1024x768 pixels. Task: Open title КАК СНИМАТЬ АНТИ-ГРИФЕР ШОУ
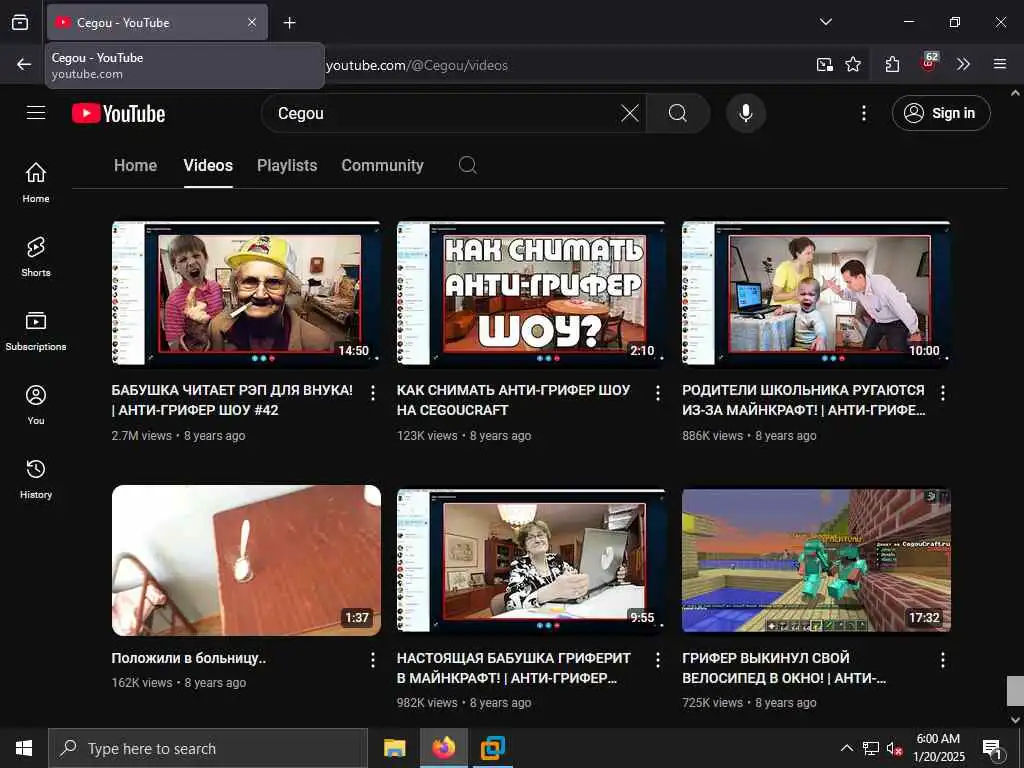pyautogui.click(x=513, y=400)
